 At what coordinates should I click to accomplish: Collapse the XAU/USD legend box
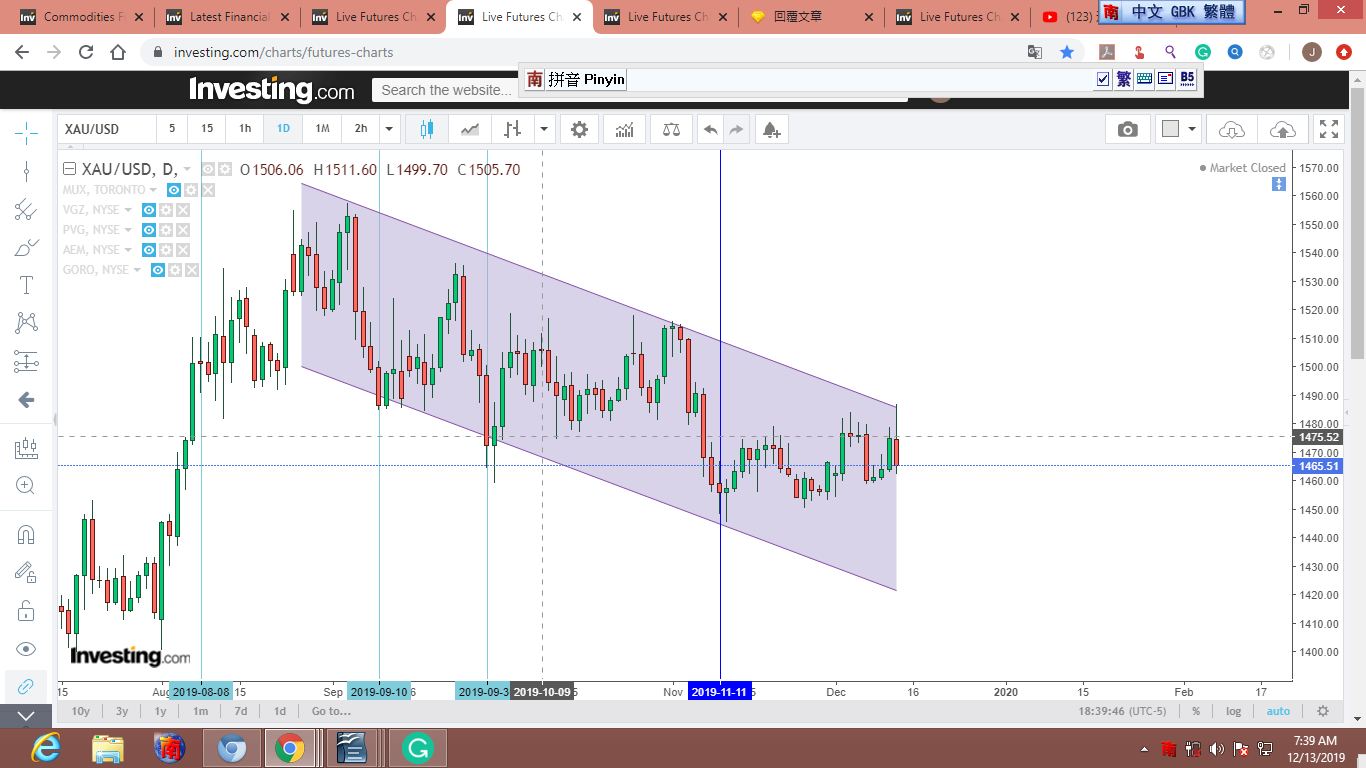tap(69, 169)
